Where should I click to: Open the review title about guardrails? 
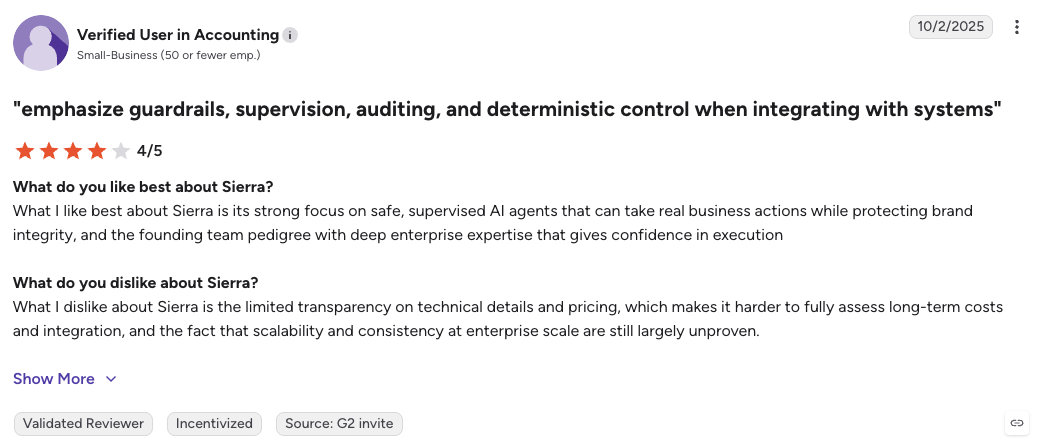tap(507, 110)
